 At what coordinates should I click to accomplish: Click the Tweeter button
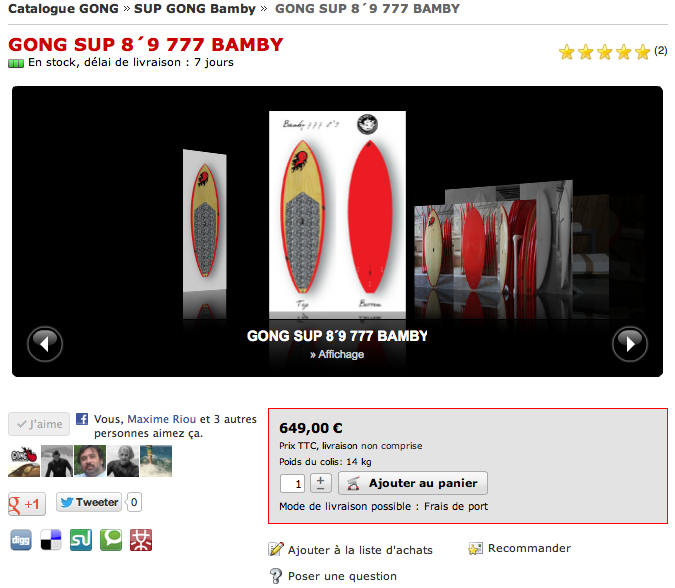click(89, 502)
